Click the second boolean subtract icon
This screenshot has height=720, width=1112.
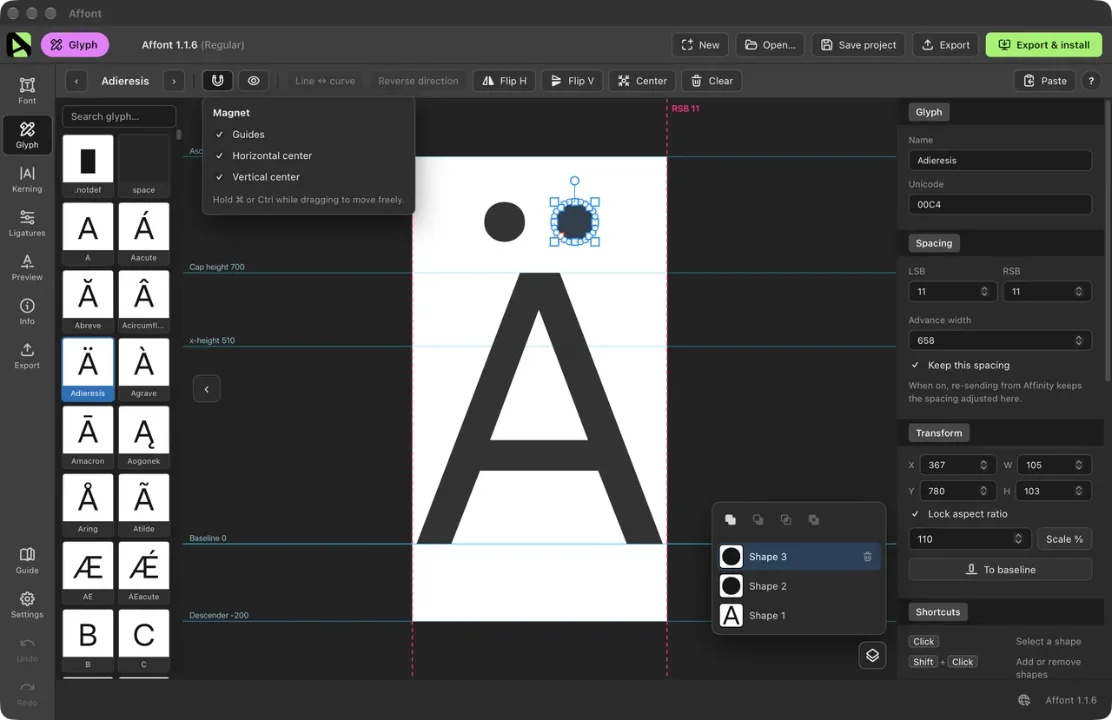(x=757, y=520)
